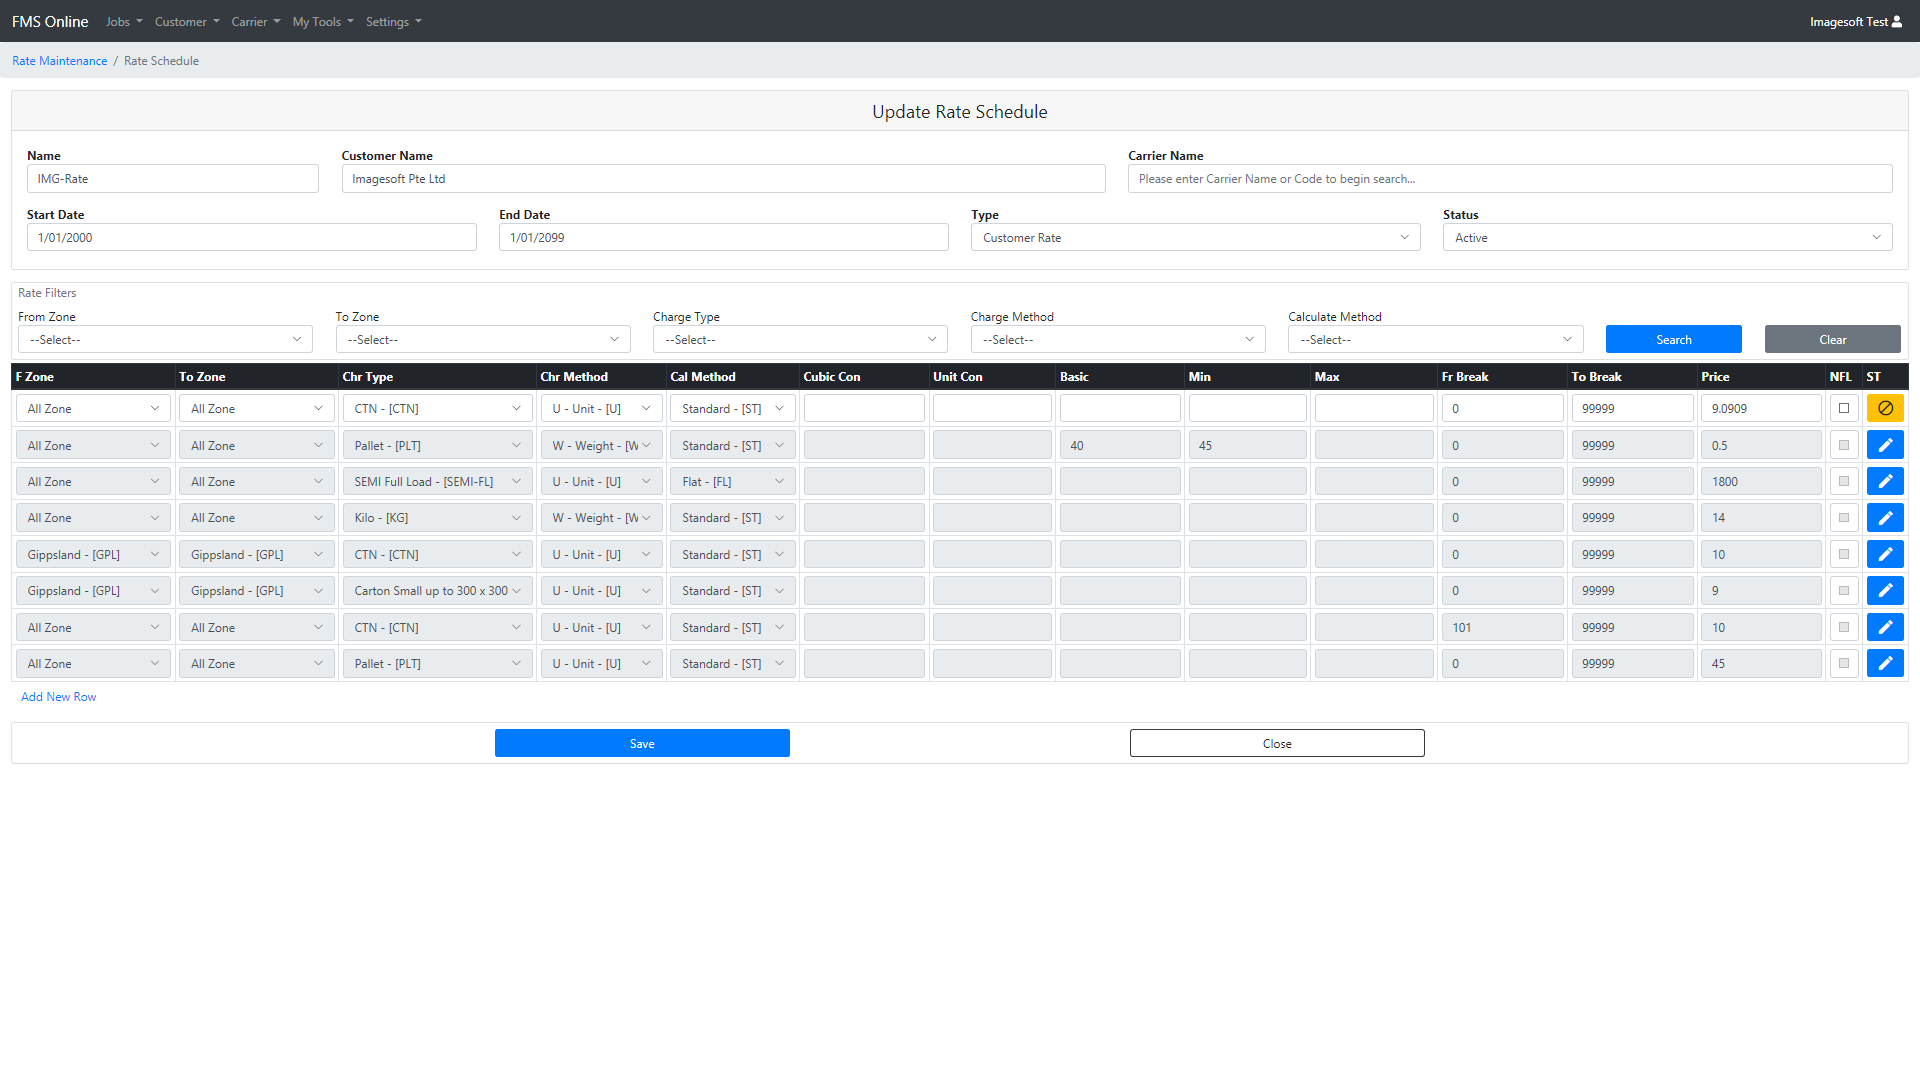The height and width of the screenshot is (1080, 1920).
Task: Toggle NFL checkbox on SEMI Full Load row
Action: (1844, 481)
